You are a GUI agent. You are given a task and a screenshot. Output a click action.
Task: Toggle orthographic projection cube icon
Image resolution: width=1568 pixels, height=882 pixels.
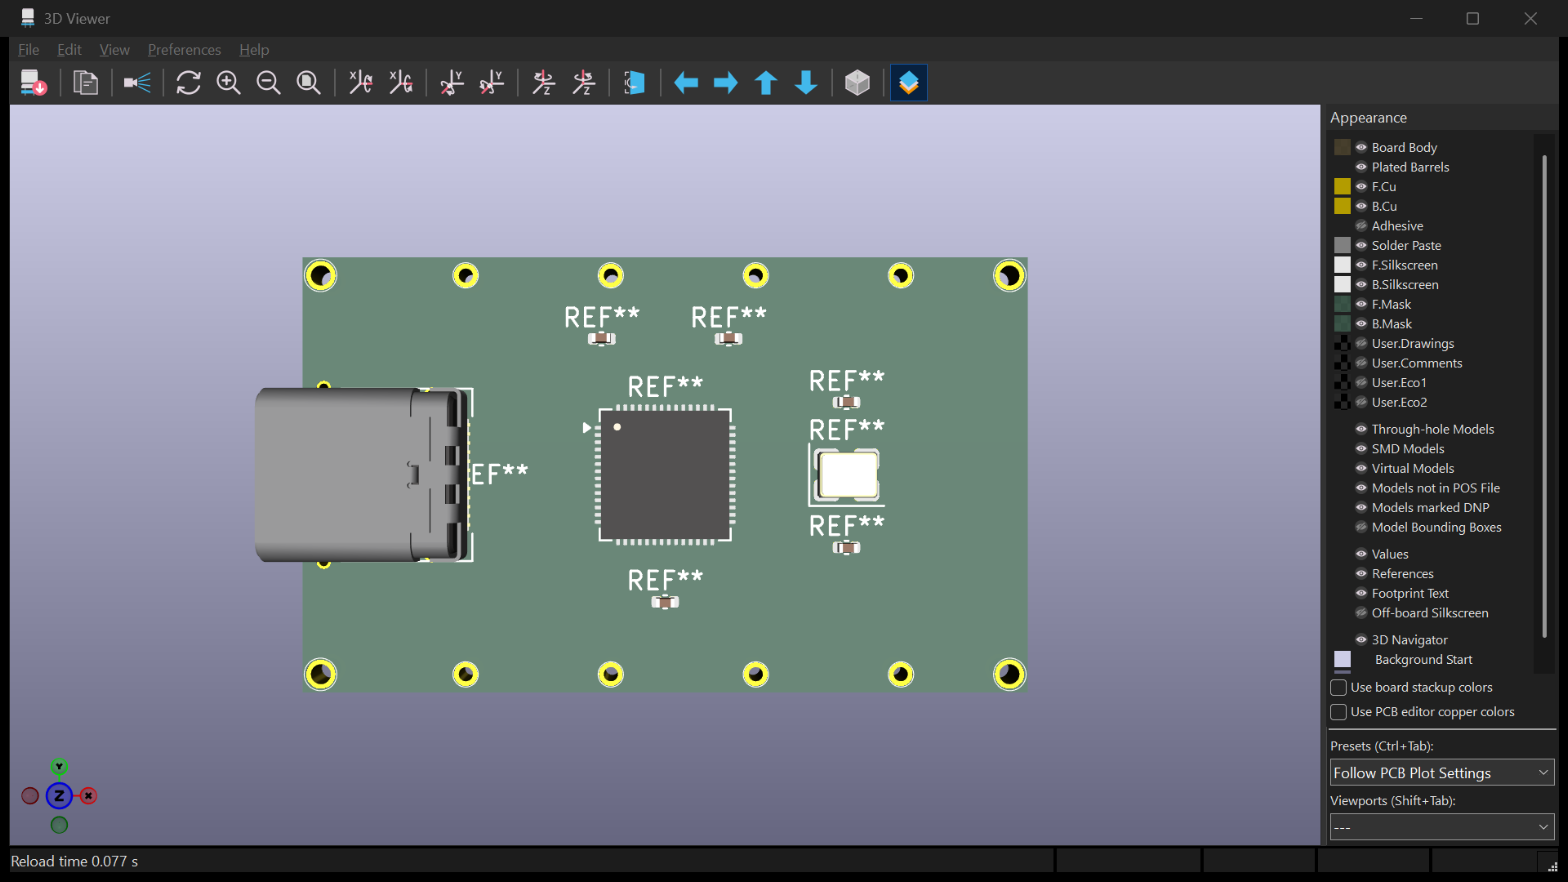[857, 83]
